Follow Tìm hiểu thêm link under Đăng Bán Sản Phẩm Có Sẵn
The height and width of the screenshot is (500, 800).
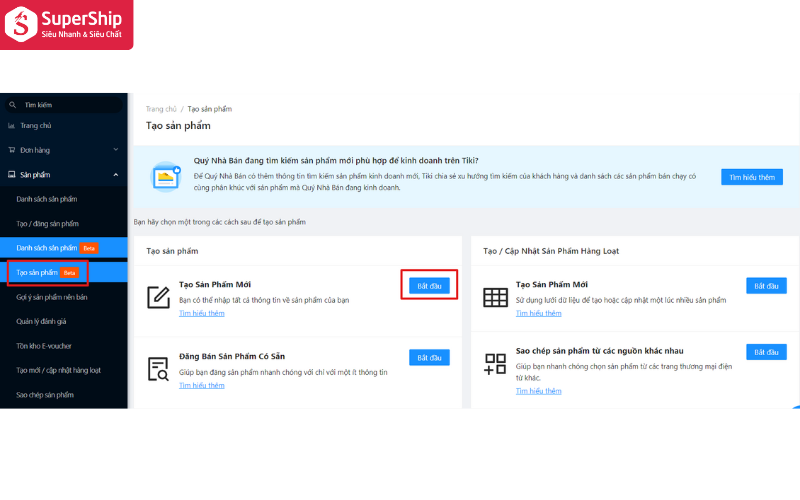click(x=201, y=385)
